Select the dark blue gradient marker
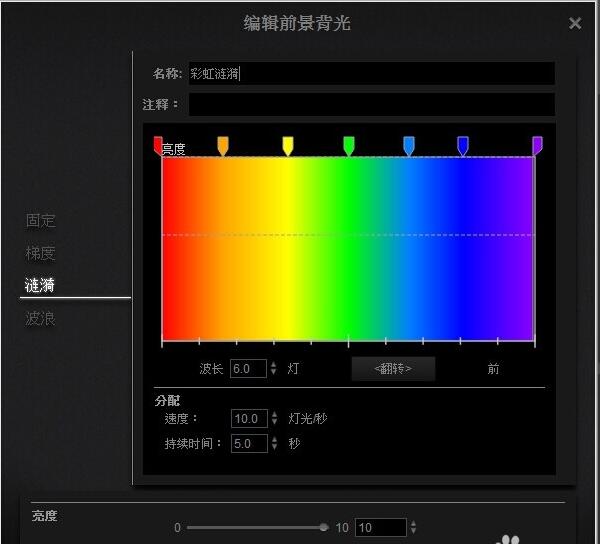Viewport: 600px width, 544px height. [x=463, y=146]
